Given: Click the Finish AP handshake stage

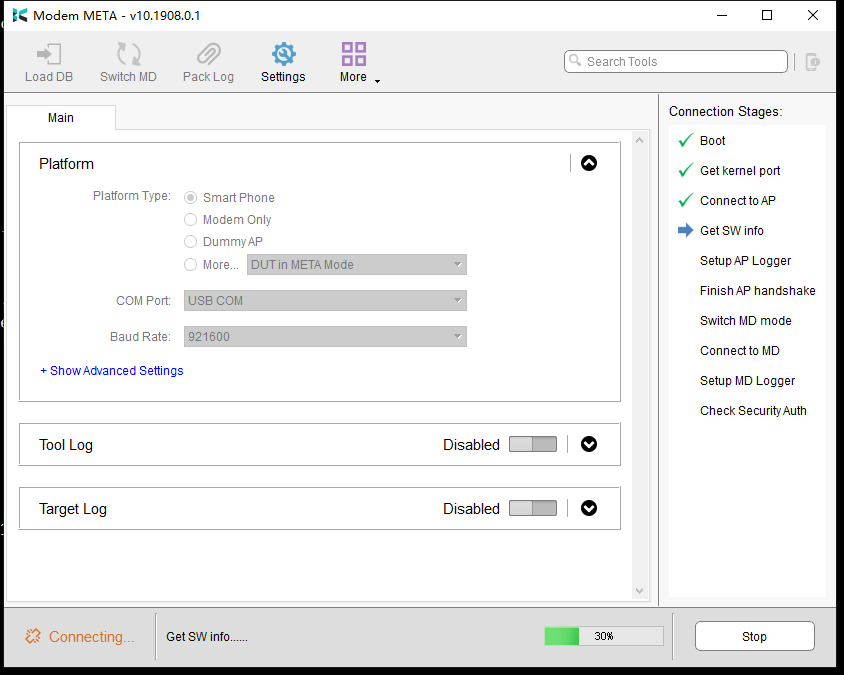Looking at the screenshot, I should tap(758, 291).
